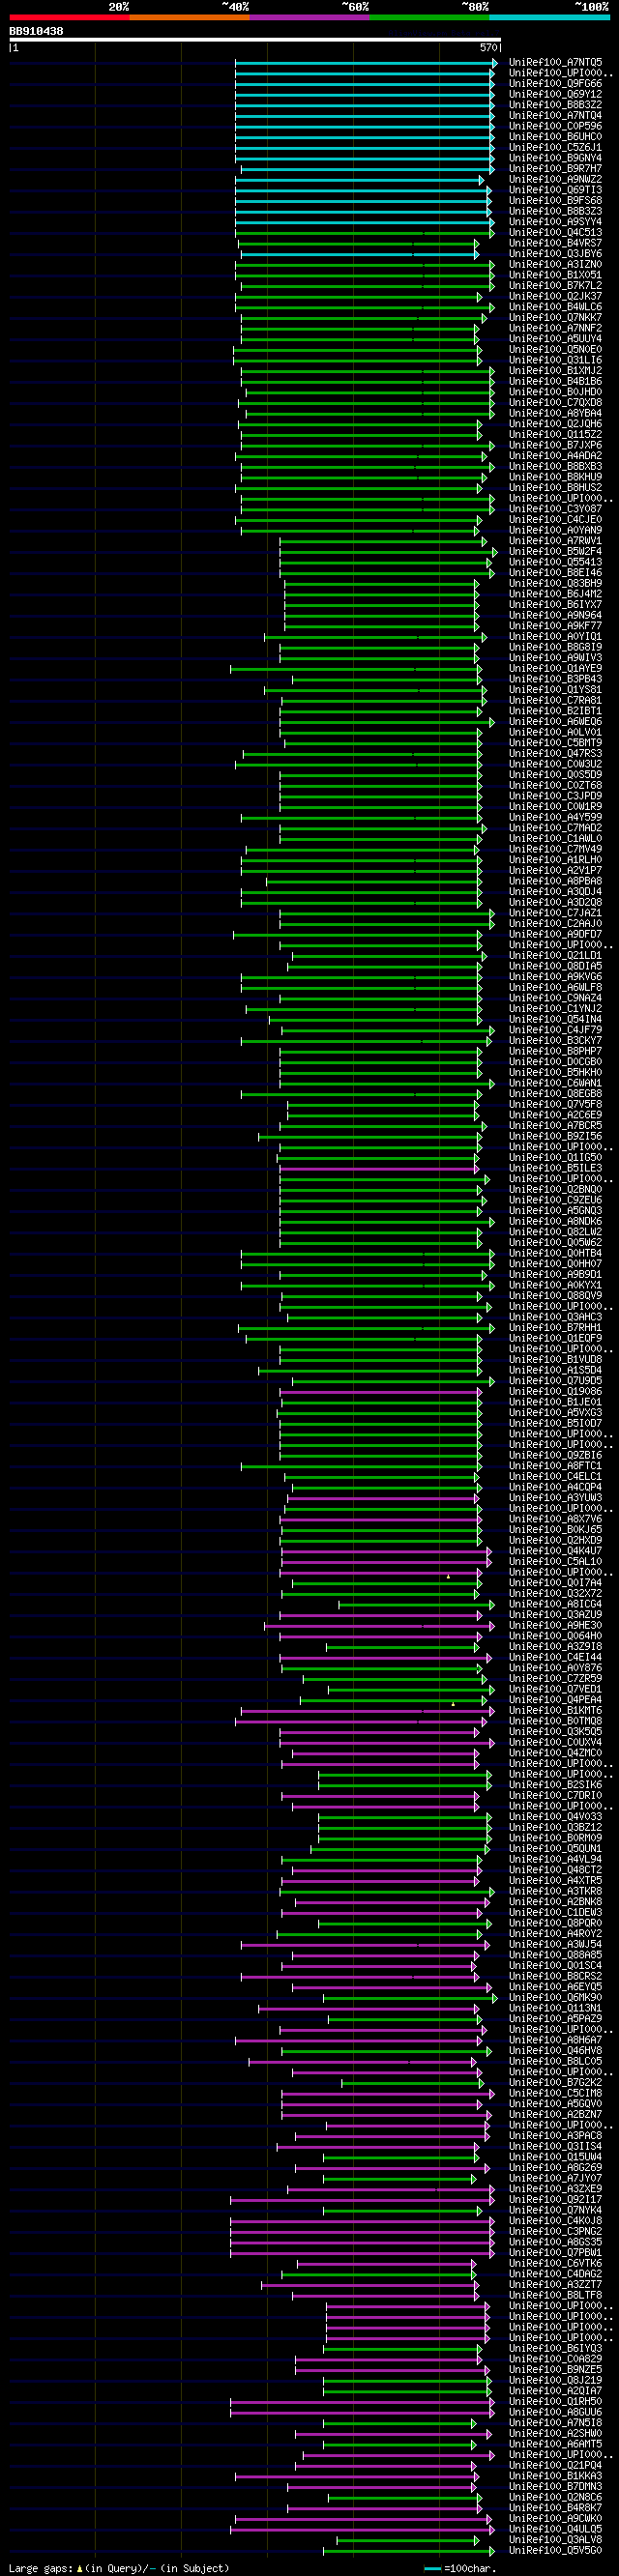Select the UniRef100_B4VRS7 label
The height and width of the screenshot is (2576, 619).
coord(555,243)
